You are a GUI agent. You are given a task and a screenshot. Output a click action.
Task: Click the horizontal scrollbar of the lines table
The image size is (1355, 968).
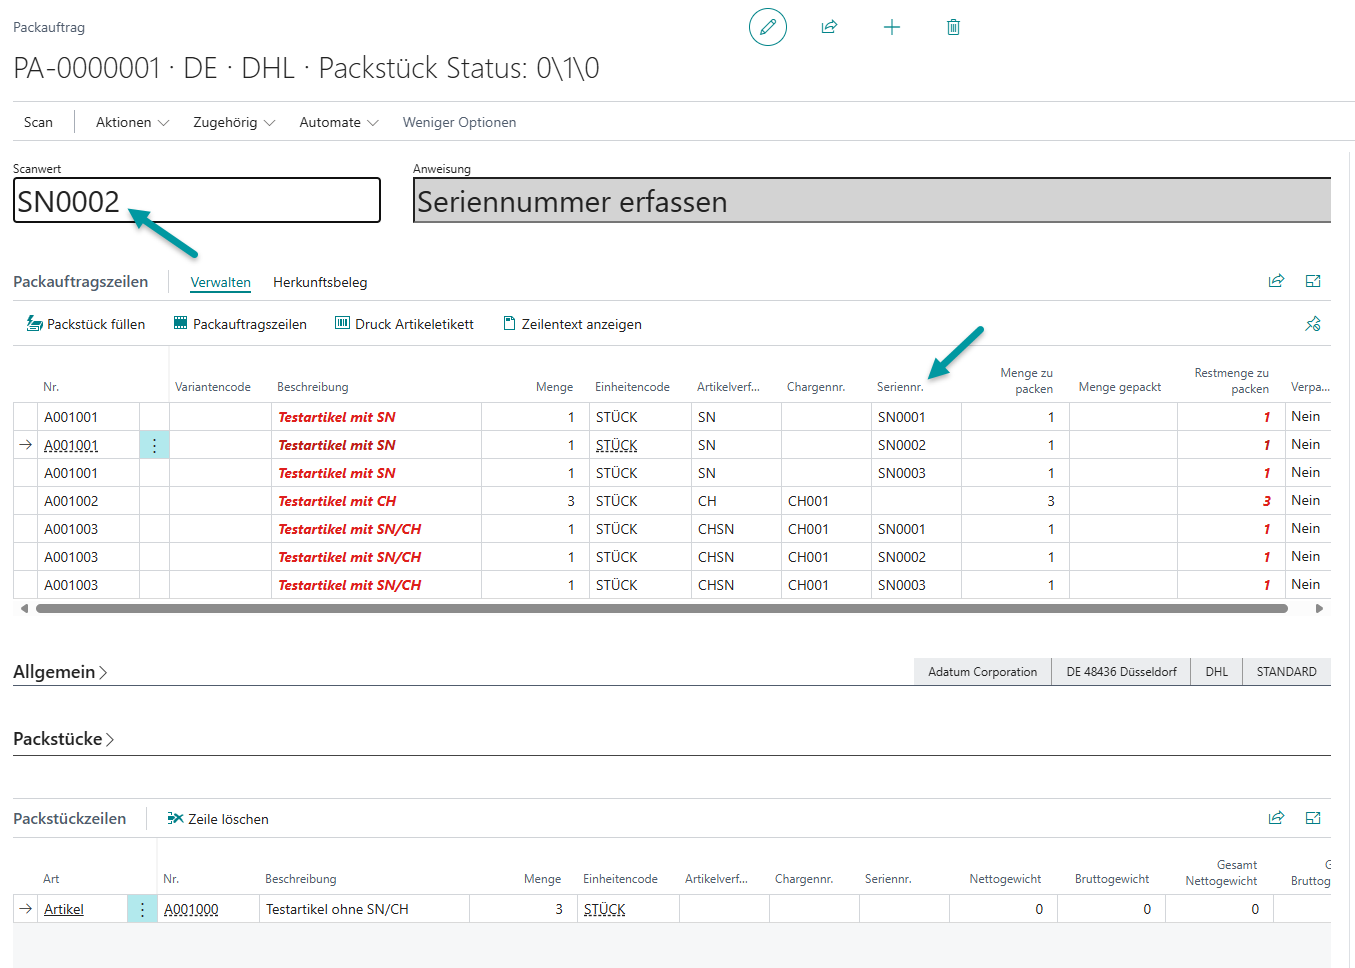pos(660,608)
